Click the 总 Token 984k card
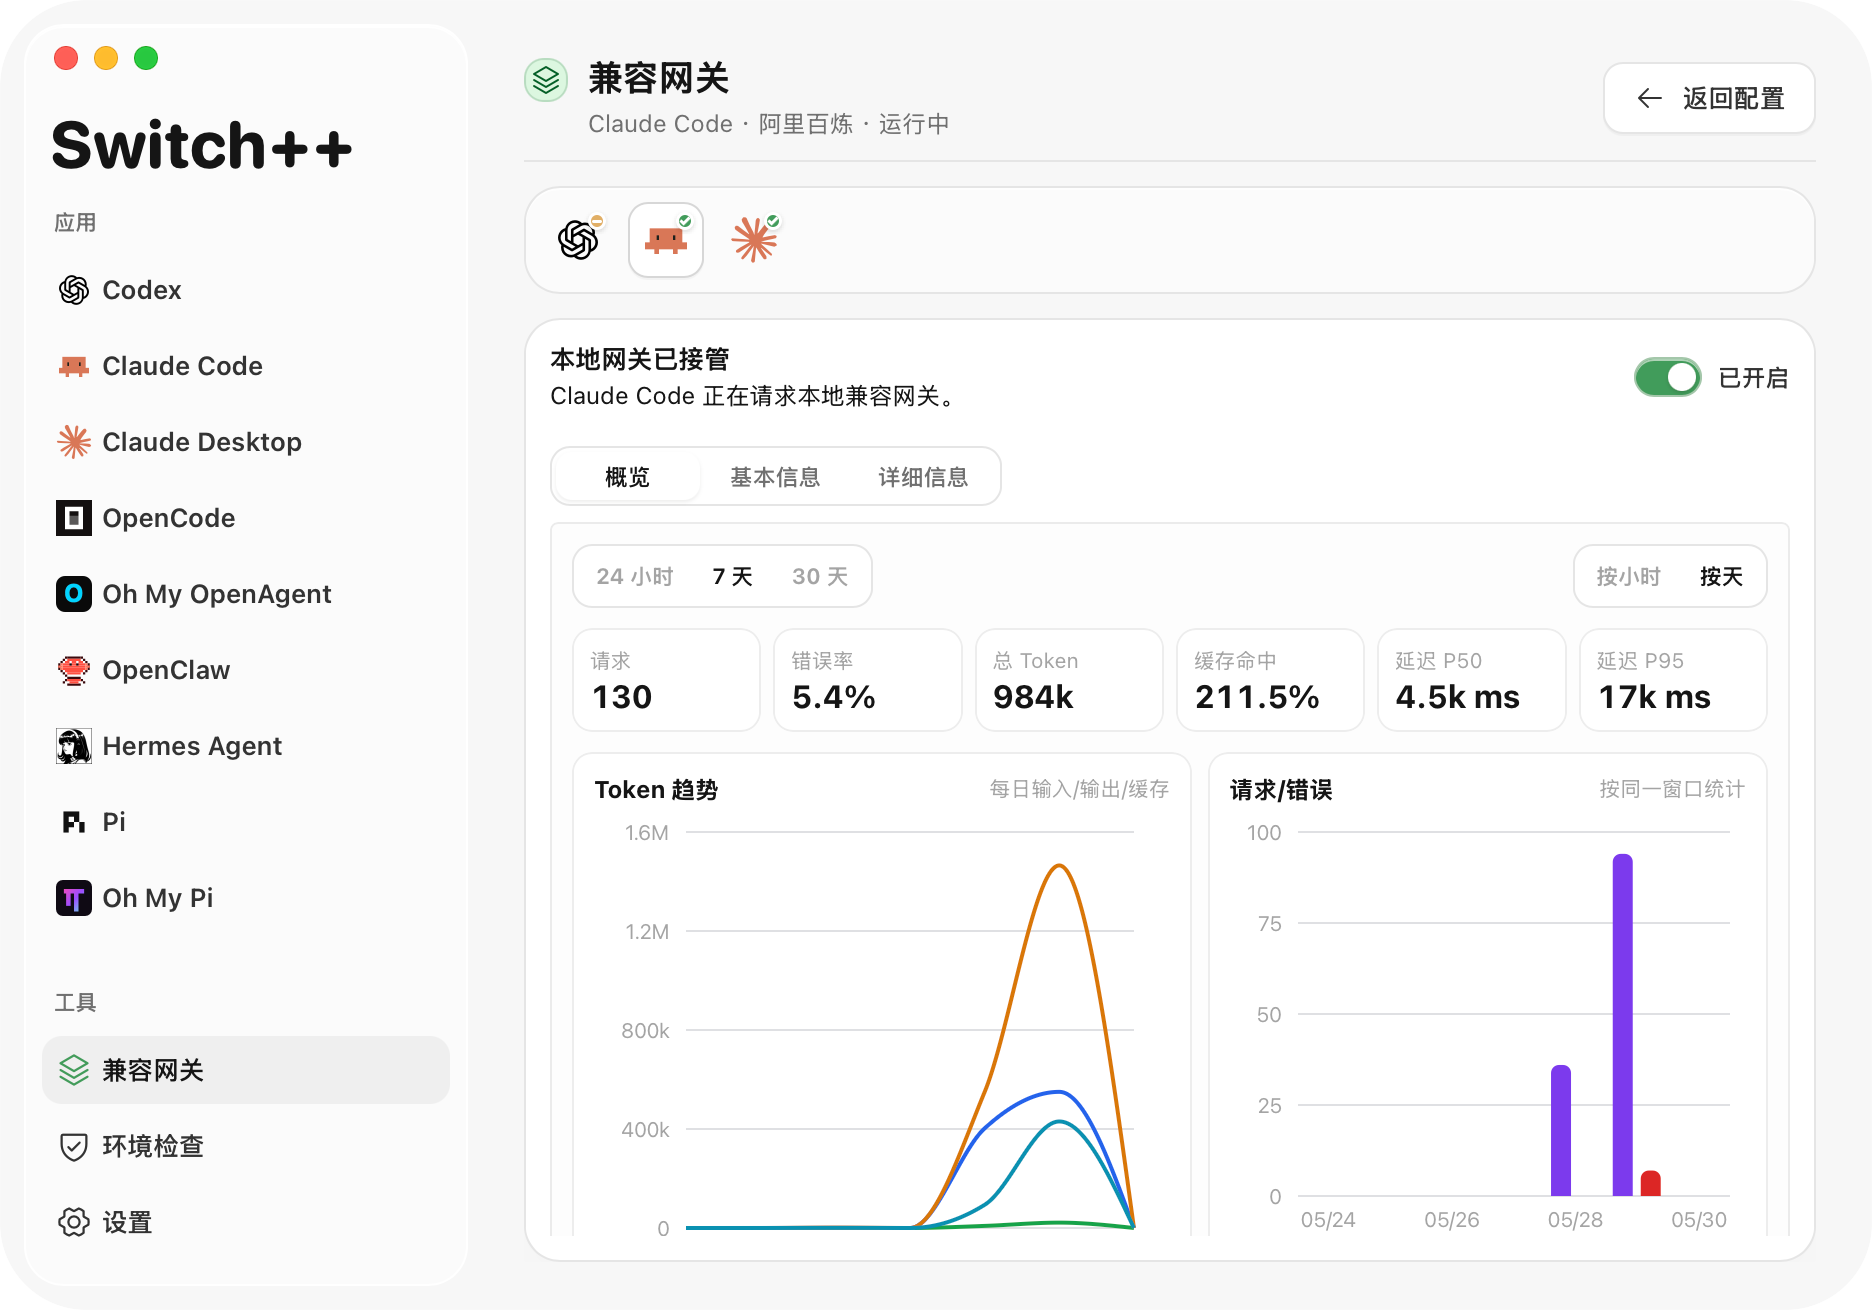This screenshot has width=1872, height=1310. pos(1069,680)
